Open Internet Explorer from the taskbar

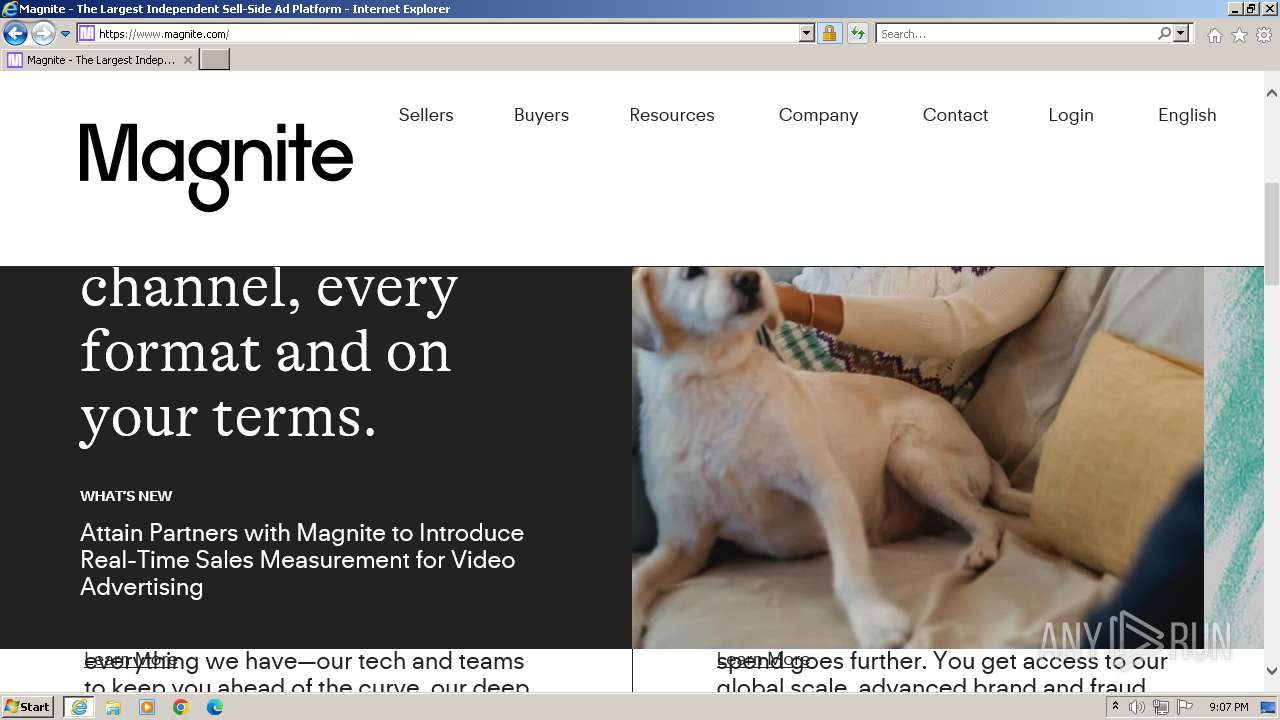click(79, 707)
